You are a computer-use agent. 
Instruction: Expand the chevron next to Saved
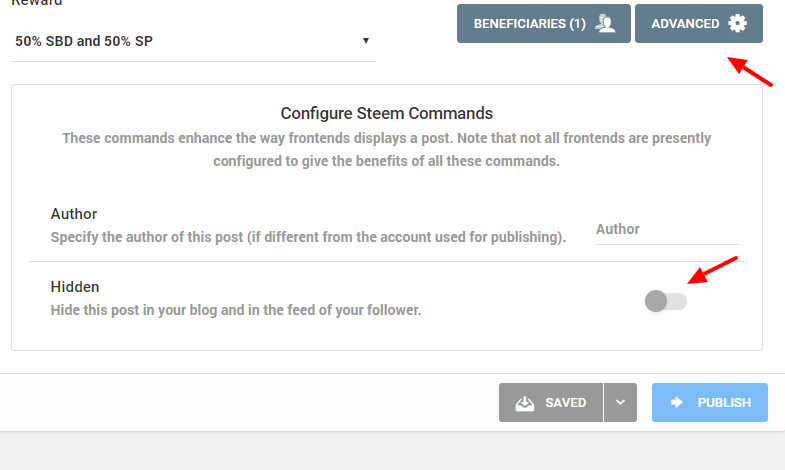click(x=620, y=403)
